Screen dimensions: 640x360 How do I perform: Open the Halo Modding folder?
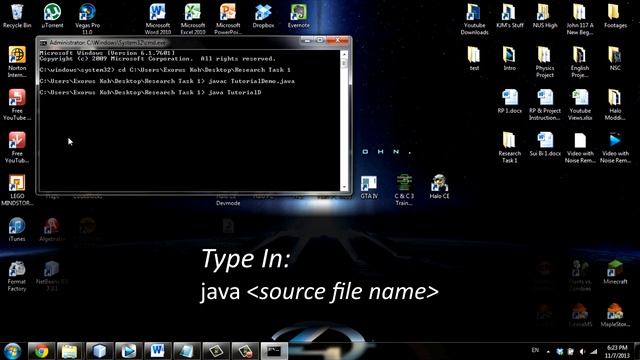pos(615,104)
